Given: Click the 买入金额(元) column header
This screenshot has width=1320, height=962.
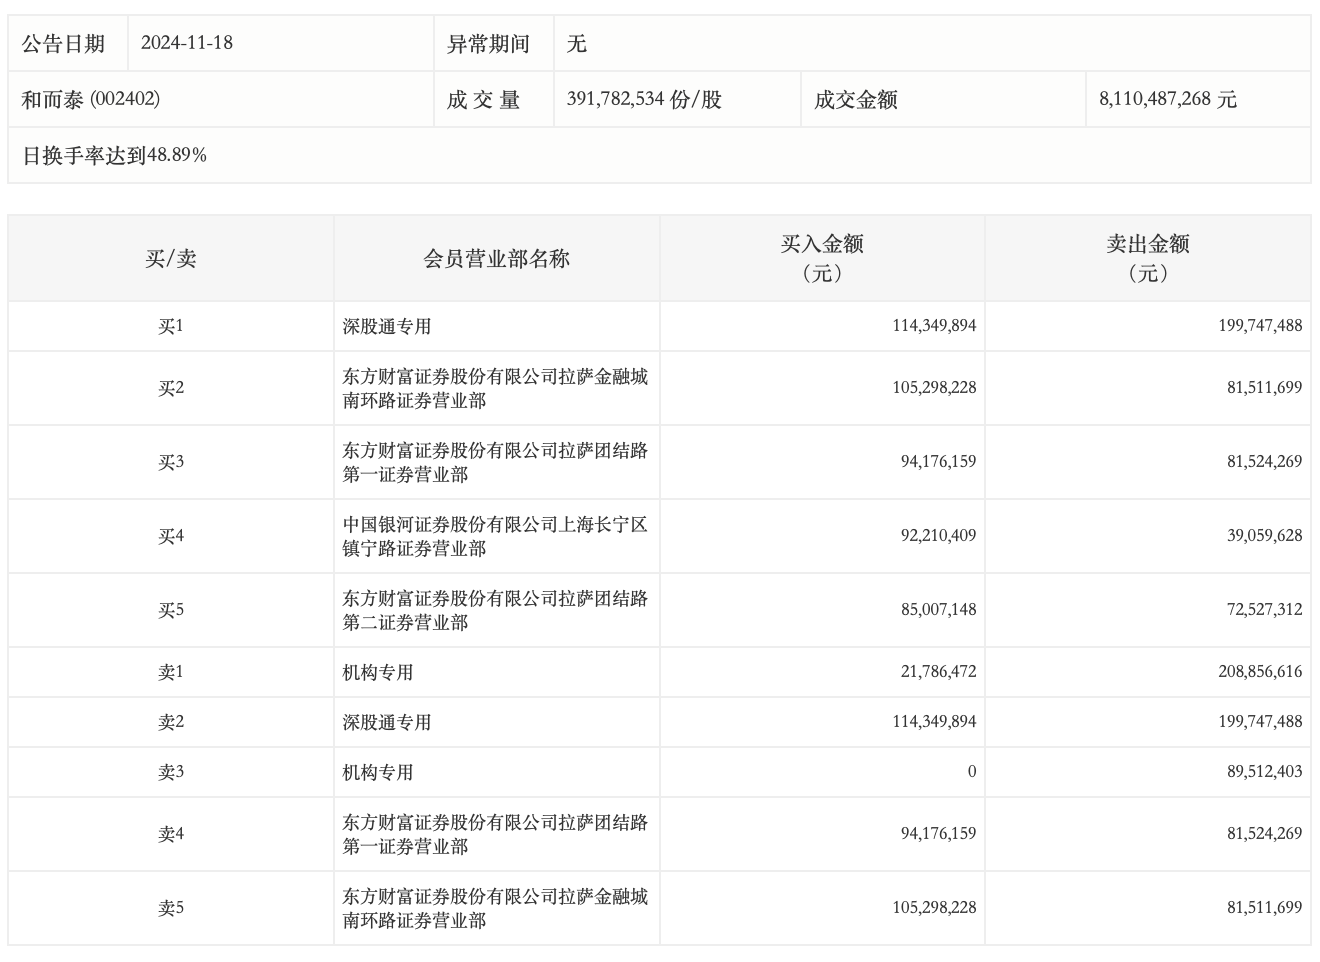Looking at the screenshot, I should click(x=821, y=259).
